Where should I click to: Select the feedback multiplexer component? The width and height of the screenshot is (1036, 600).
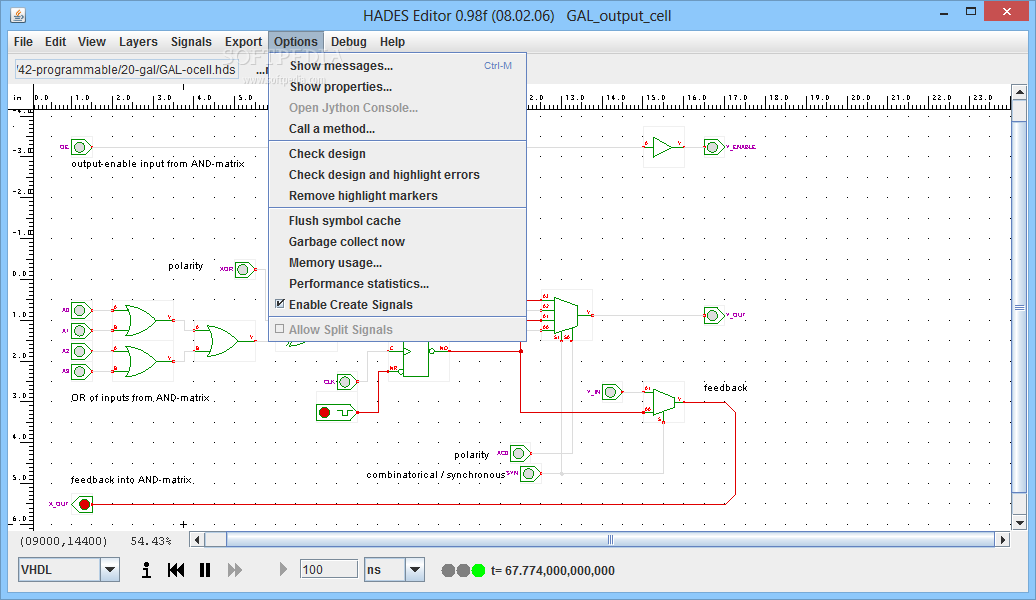(664, 402)
